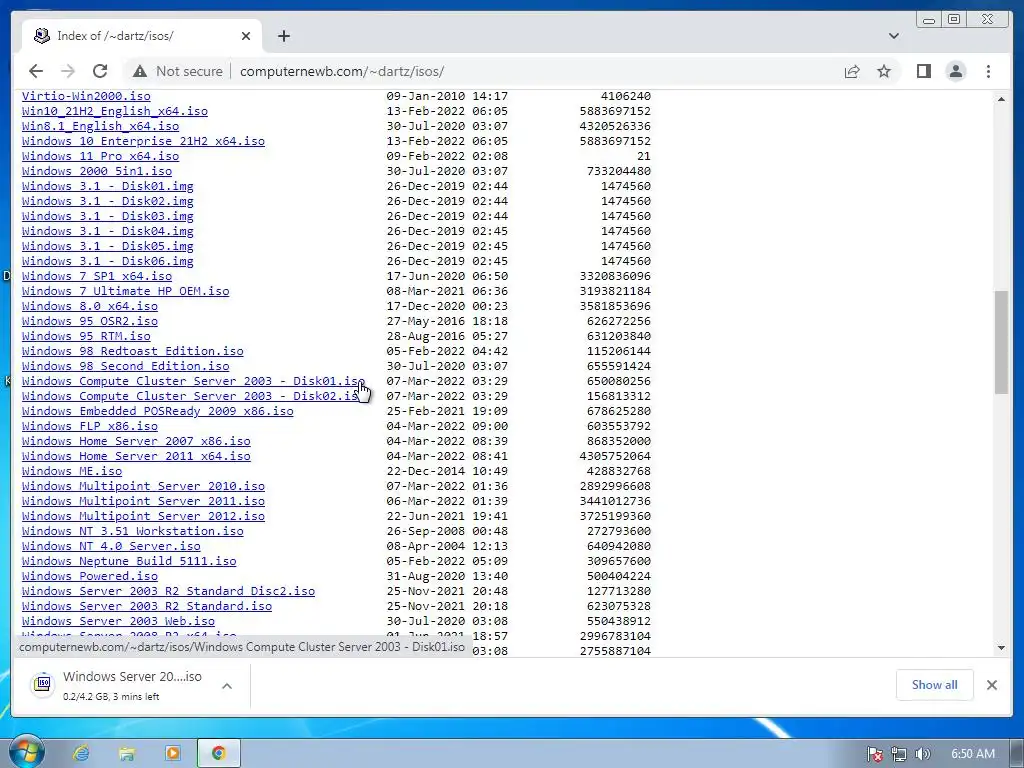Open Windows 95 OSR2.iso link
This screenshot has width=1024, height=768.
[89, 321]
